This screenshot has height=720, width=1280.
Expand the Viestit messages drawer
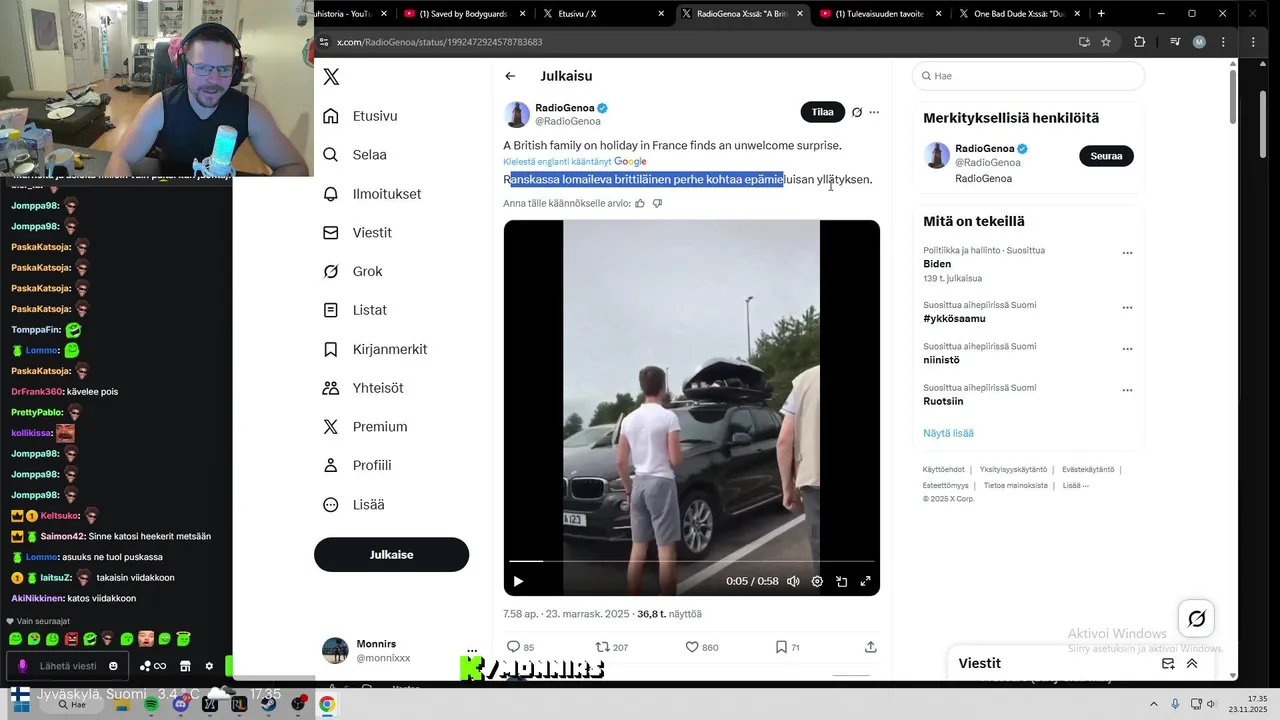tap(1192, 663)
